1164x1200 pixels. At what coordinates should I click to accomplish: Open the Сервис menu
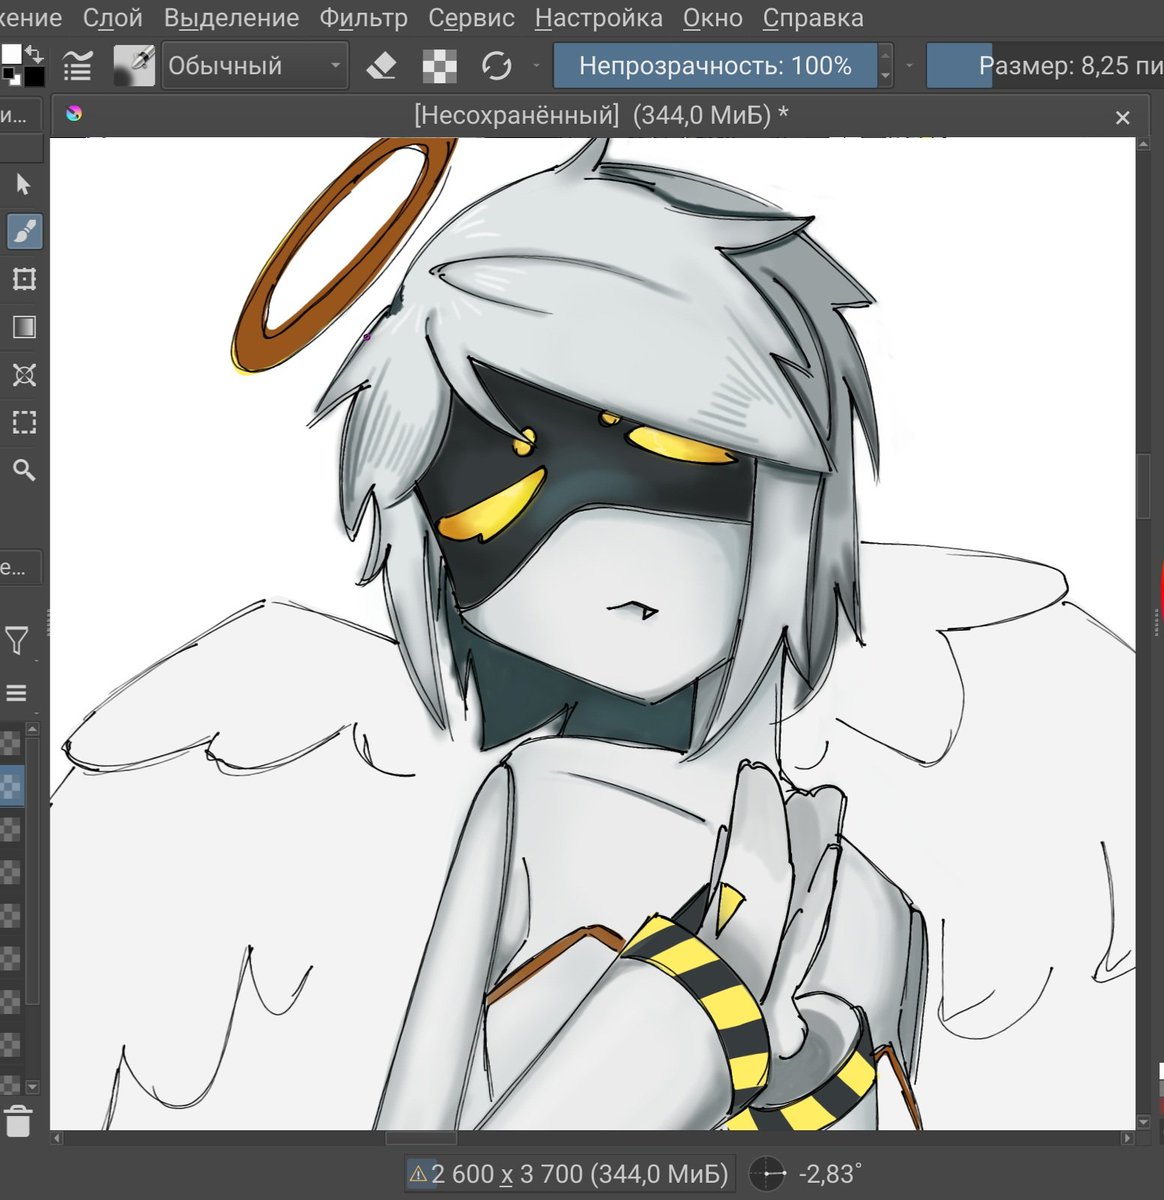(x=471, y=18)
